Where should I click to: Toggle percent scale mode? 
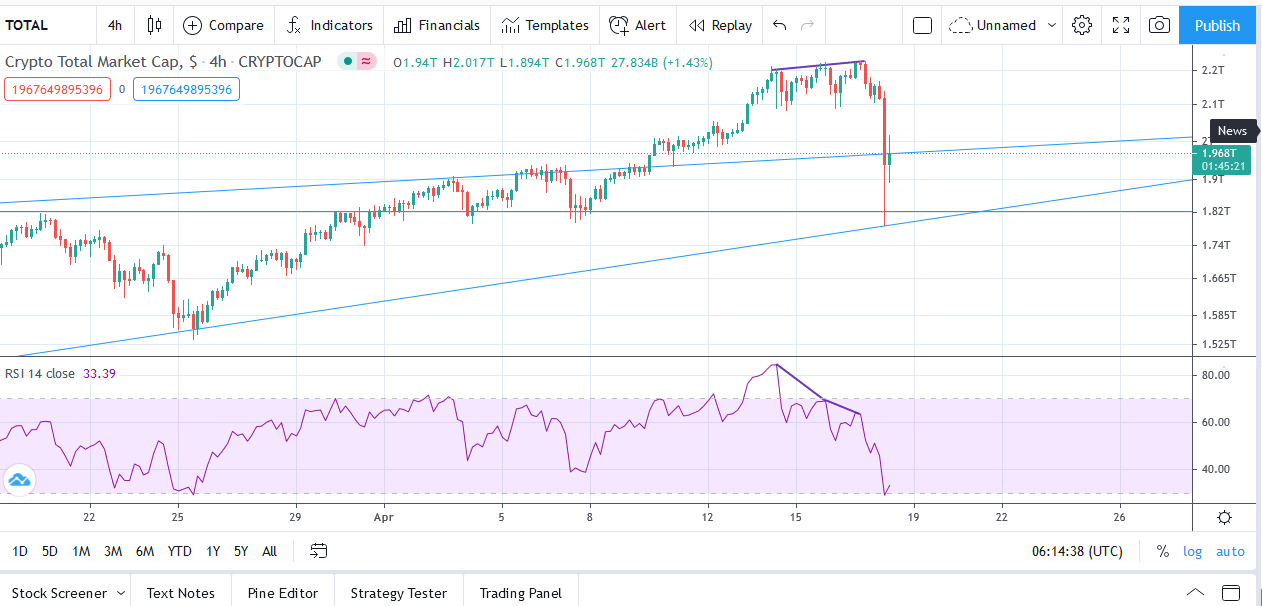tap(1163, 551)
